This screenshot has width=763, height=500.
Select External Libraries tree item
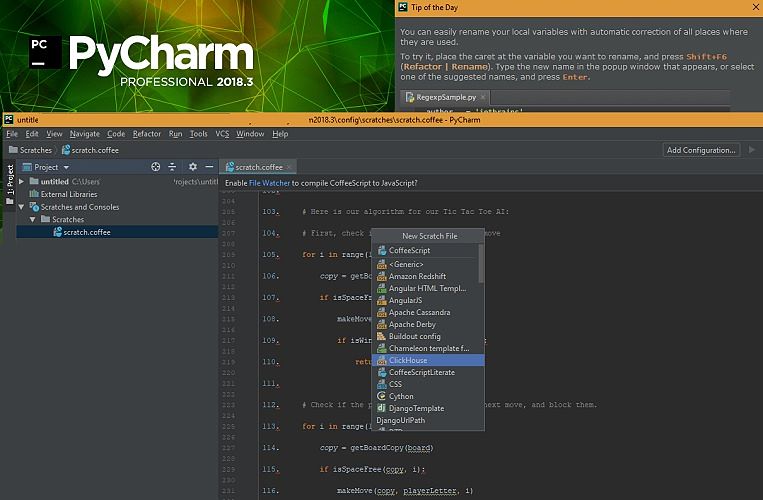tap(63, 194)
